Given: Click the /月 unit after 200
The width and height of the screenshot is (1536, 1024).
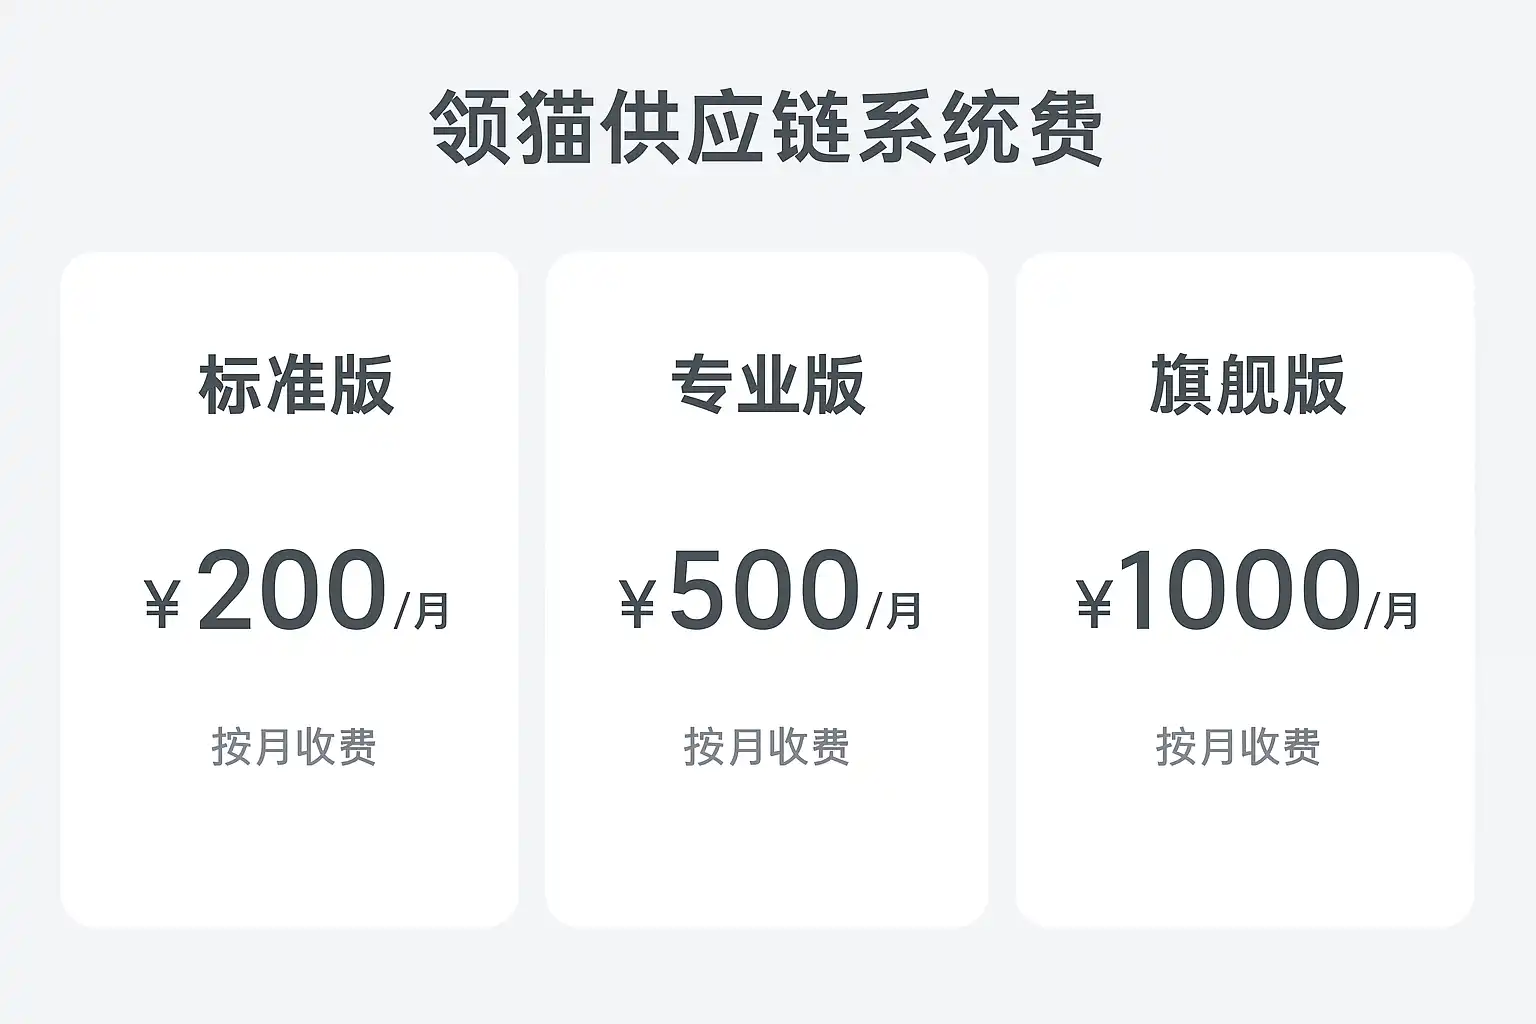Looking at the screenshot, I should pos(422,610).
